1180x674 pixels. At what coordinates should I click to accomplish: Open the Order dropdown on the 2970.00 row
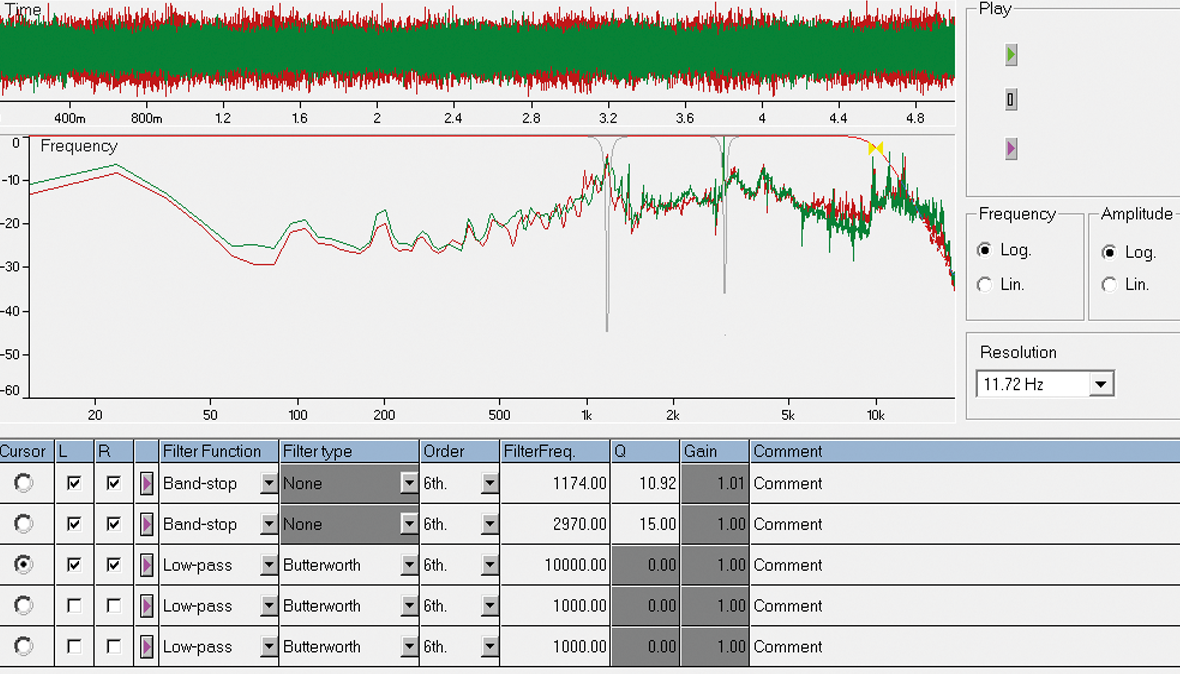[x=489, y=525]
